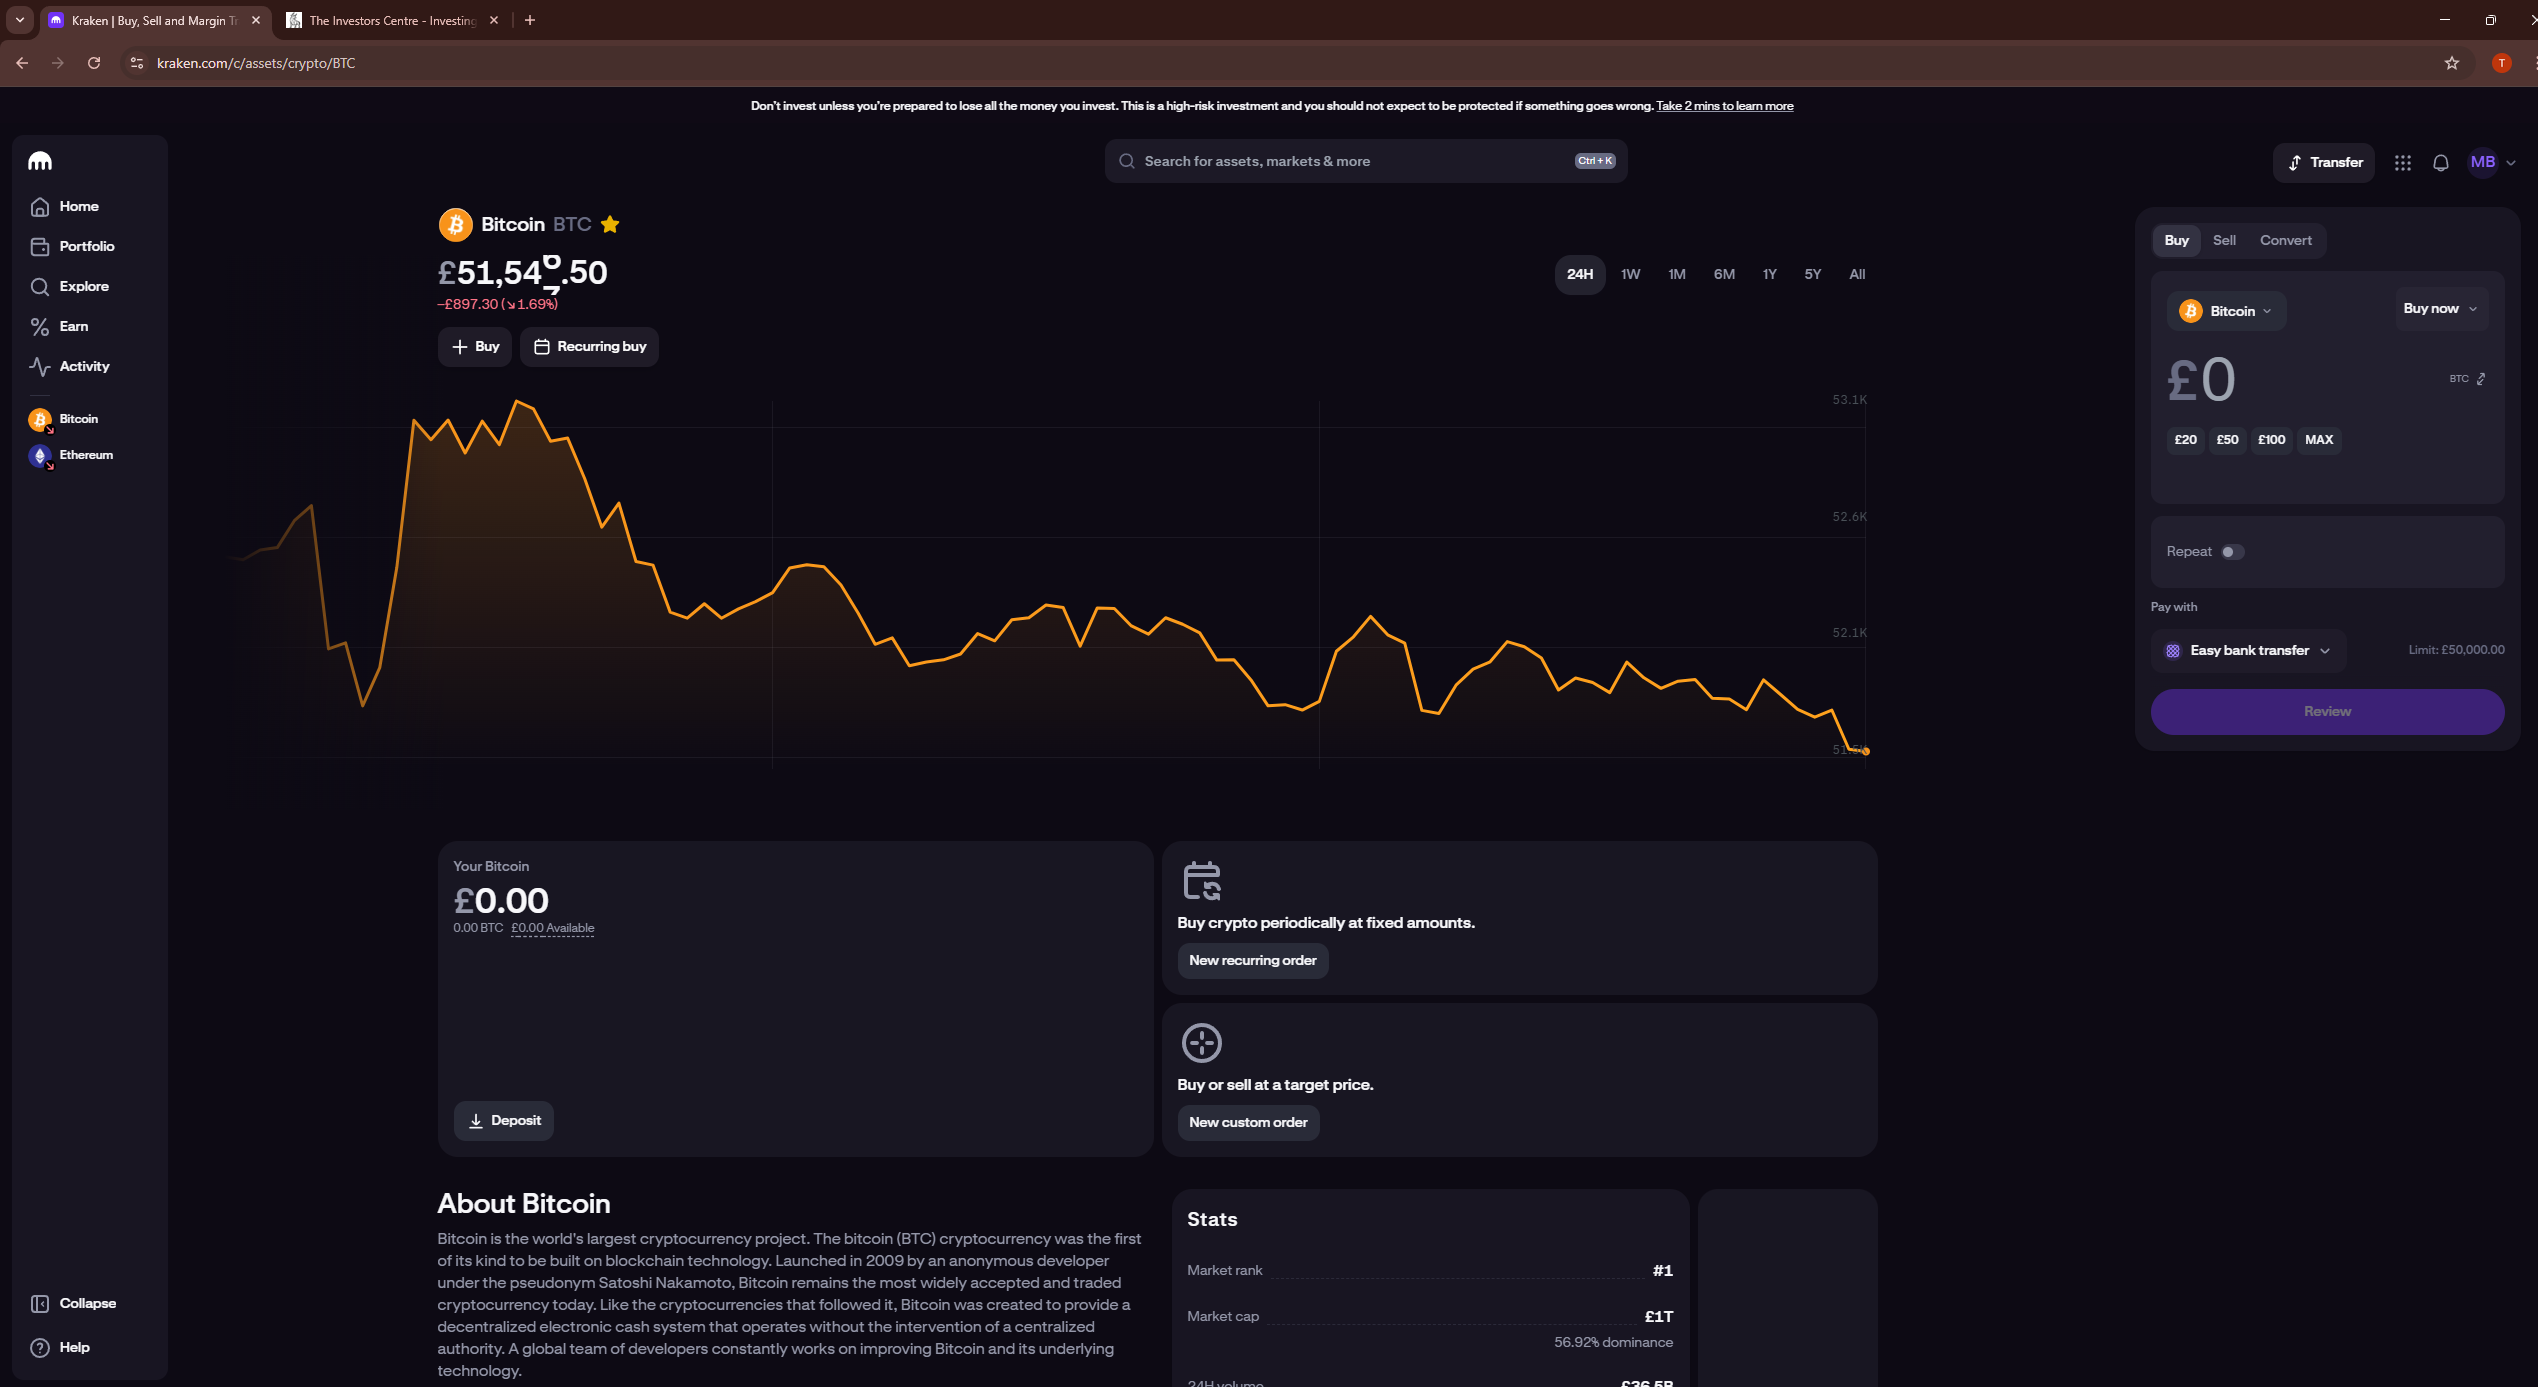Click the £0 amount field
2538x1387 pixels.
[x=2200, y=380]
